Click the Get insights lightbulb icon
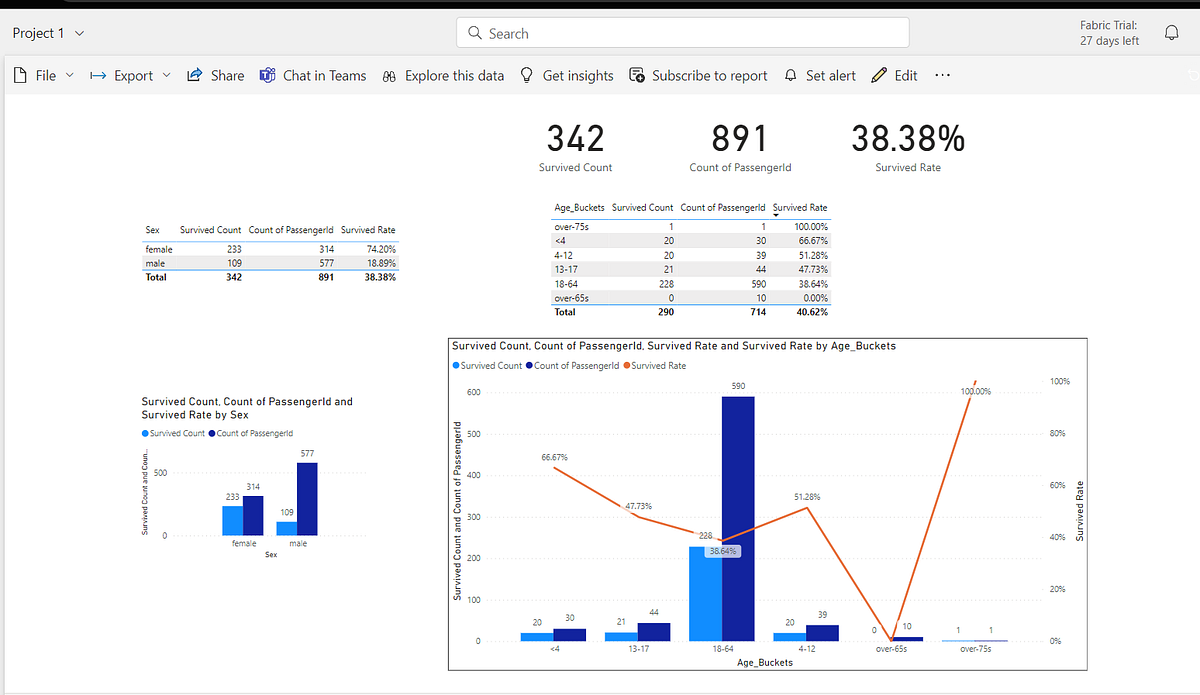The image size is (1200, 695). pyautogui.click(x=527, y=75)
